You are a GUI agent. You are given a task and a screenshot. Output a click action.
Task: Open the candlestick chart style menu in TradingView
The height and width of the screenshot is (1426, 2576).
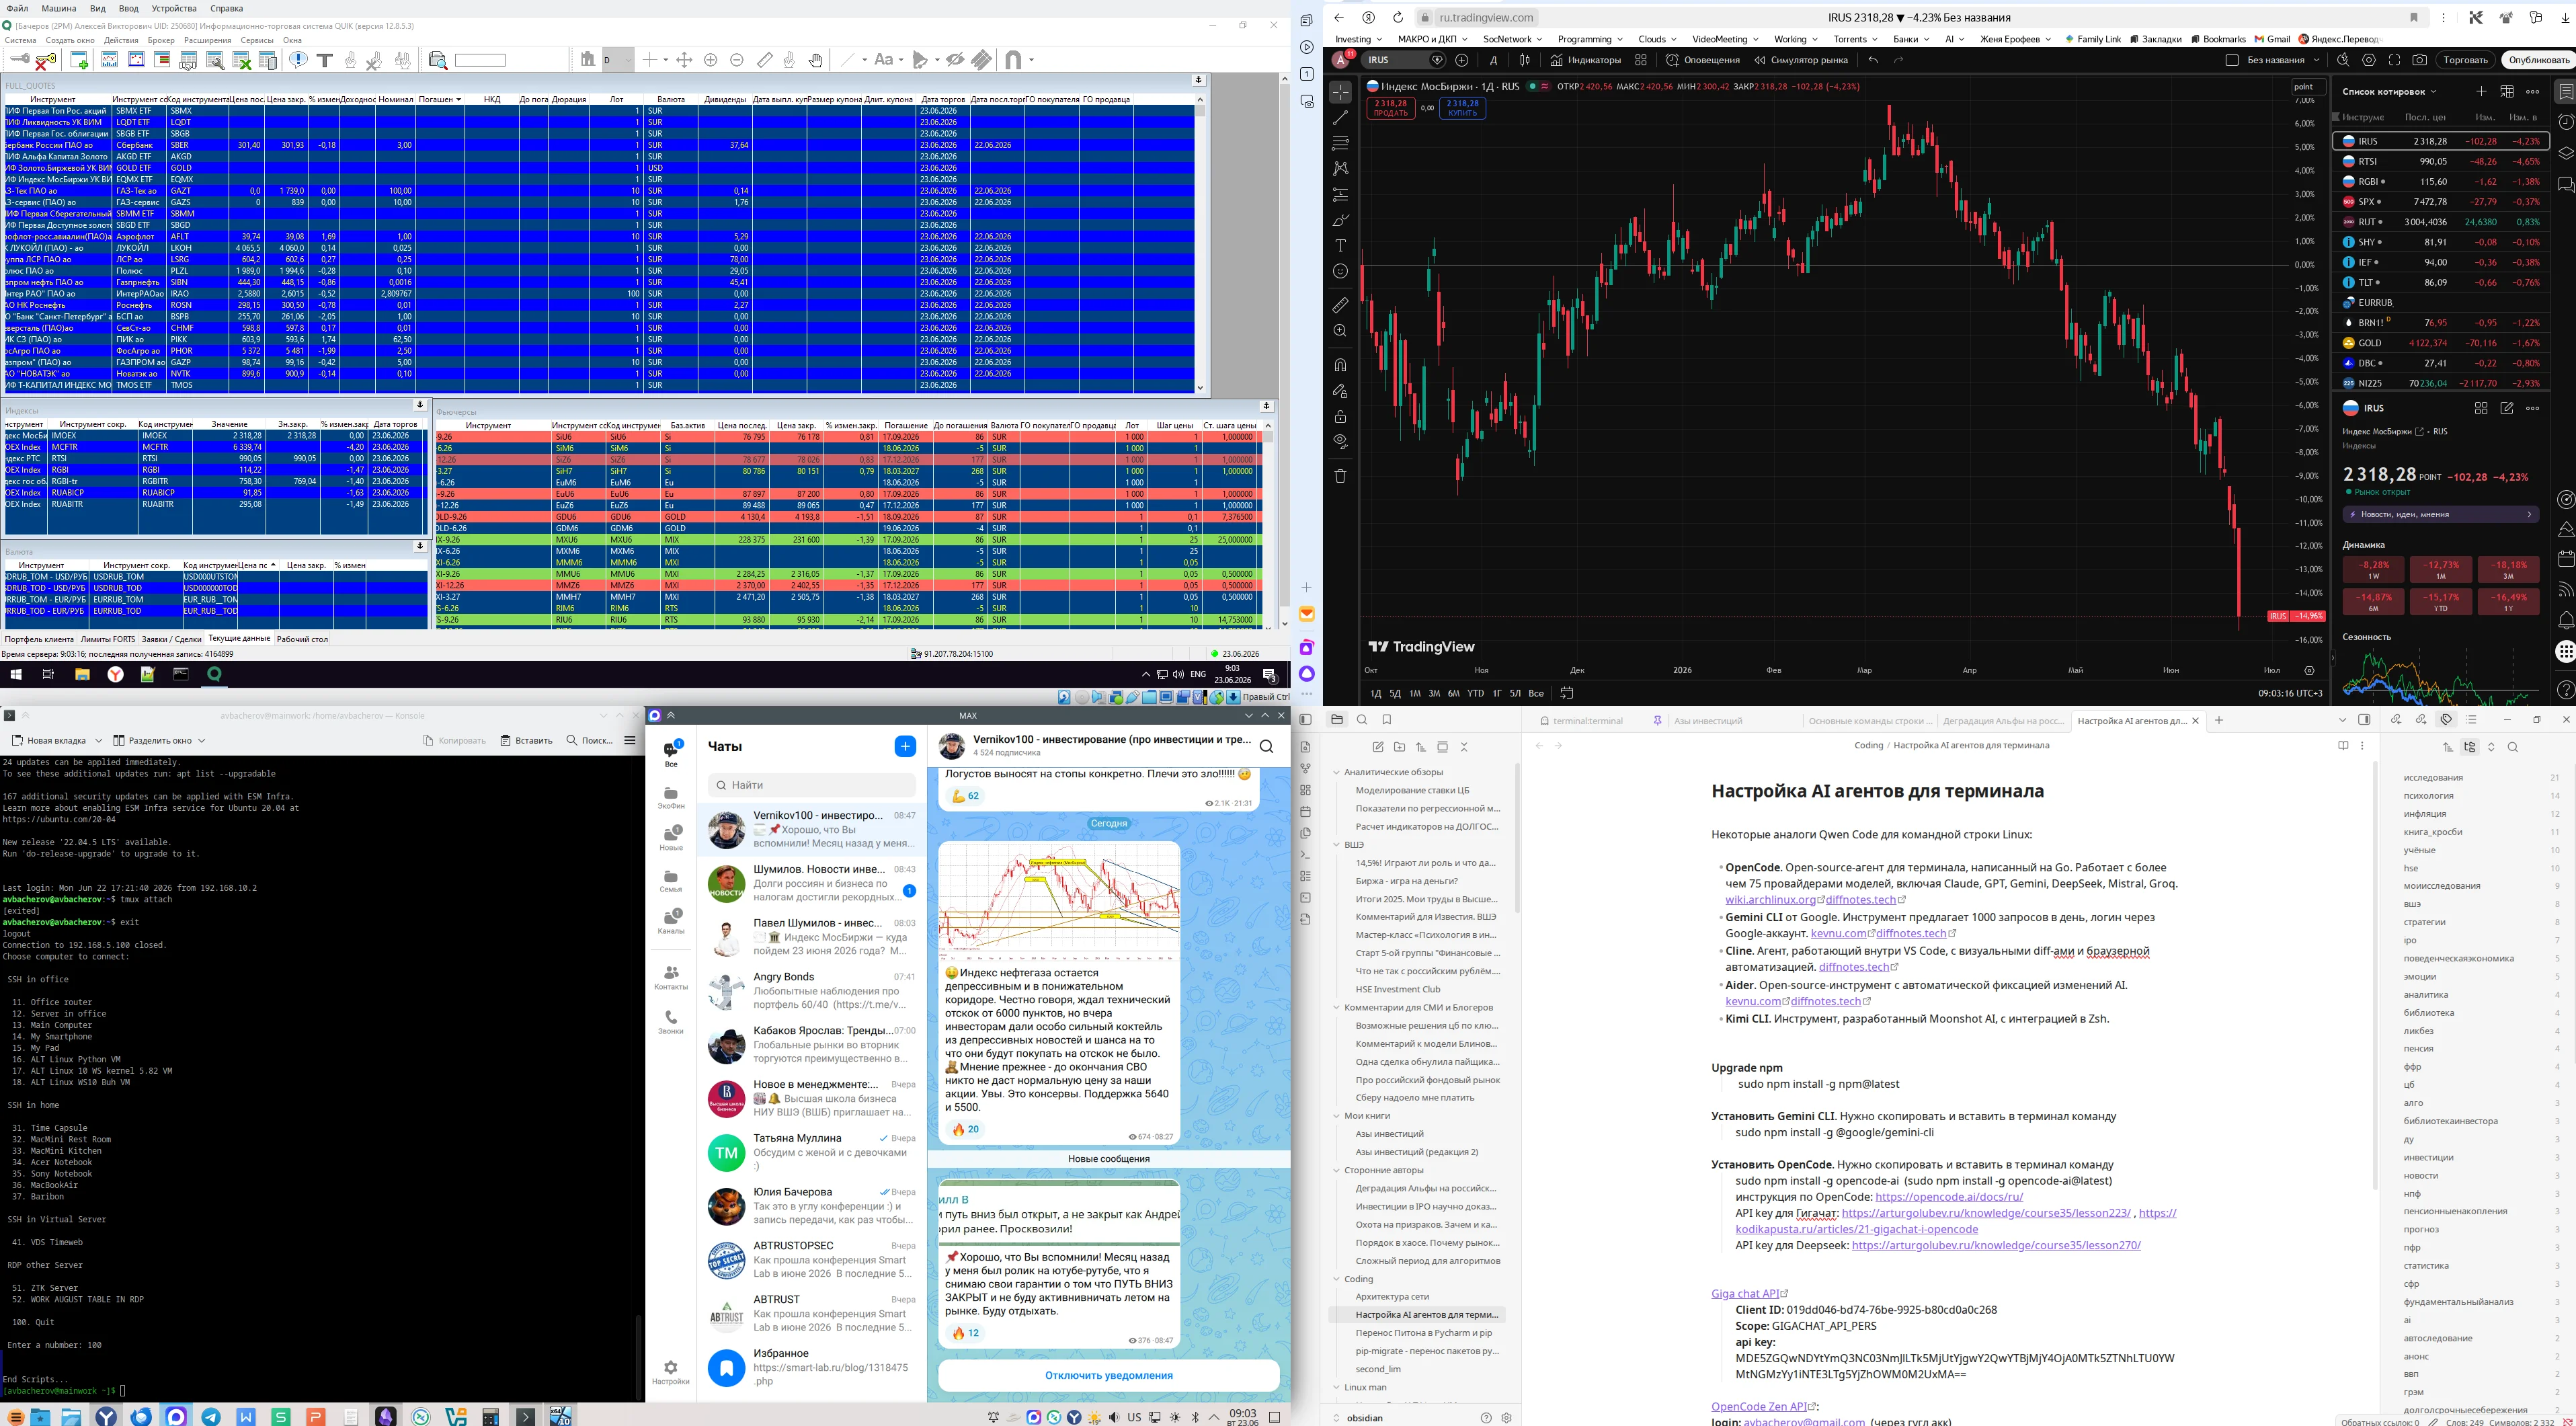pyautogui.click(x=1525, y=60)
